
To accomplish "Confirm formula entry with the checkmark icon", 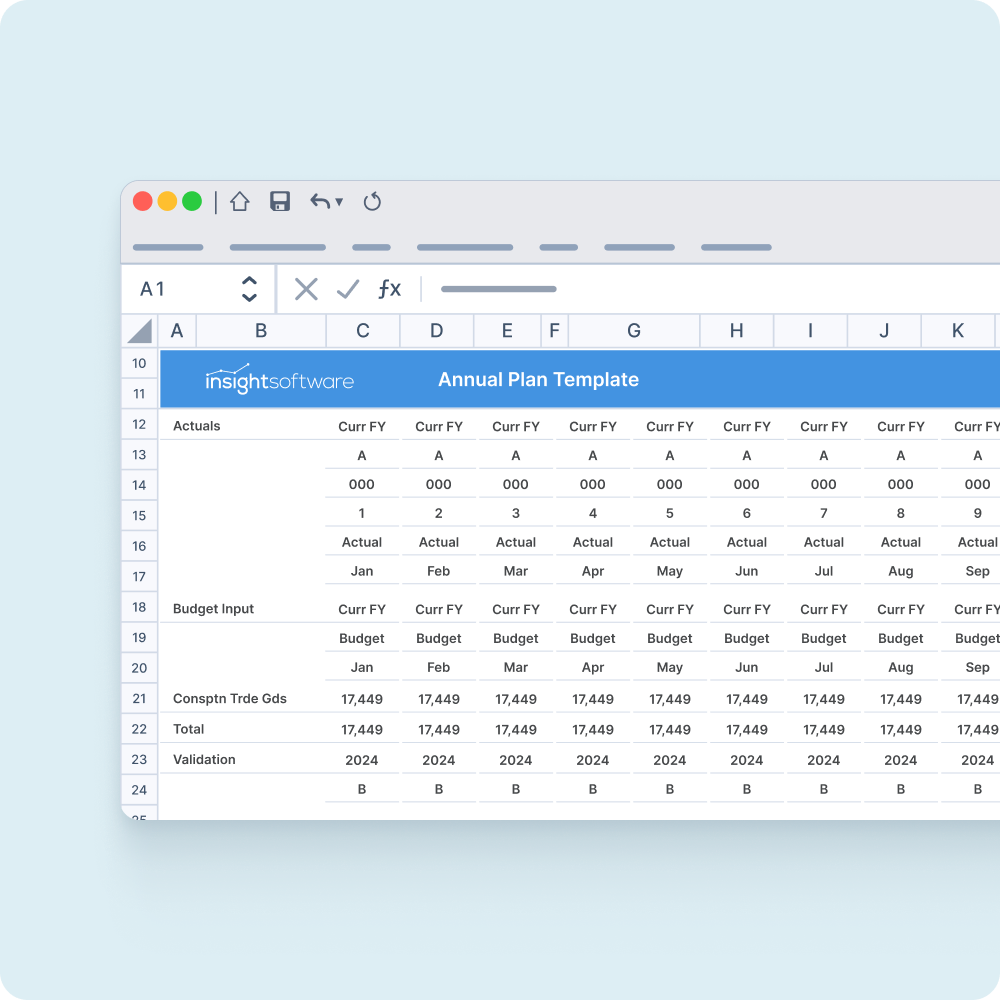I will pyautogui.click(x=348, y=289).
